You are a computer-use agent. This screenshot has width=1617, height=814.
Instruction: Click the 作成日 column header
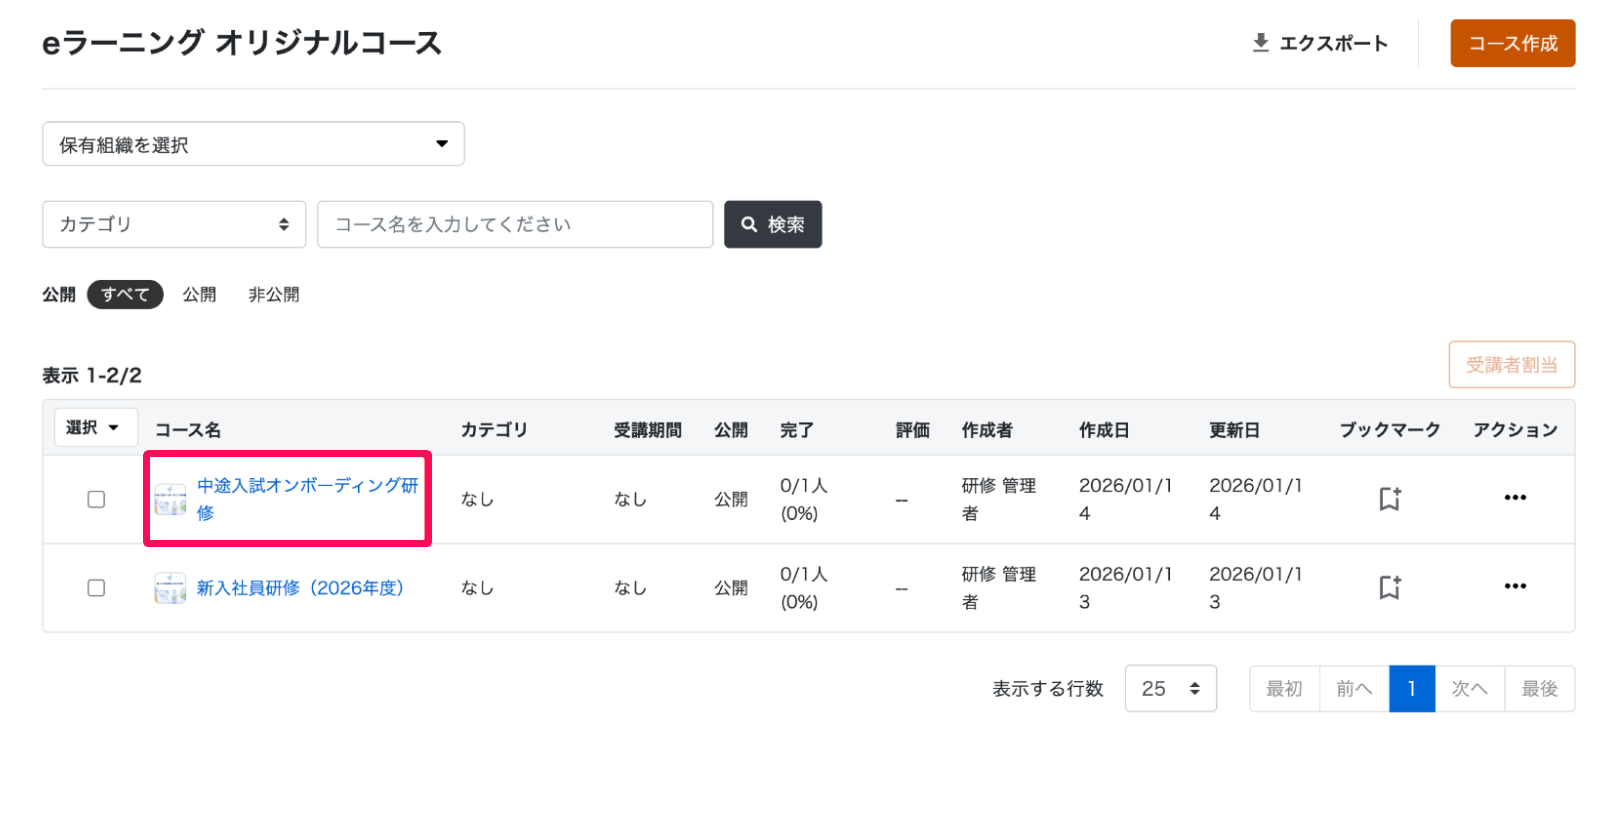[x=1104, y=430]
